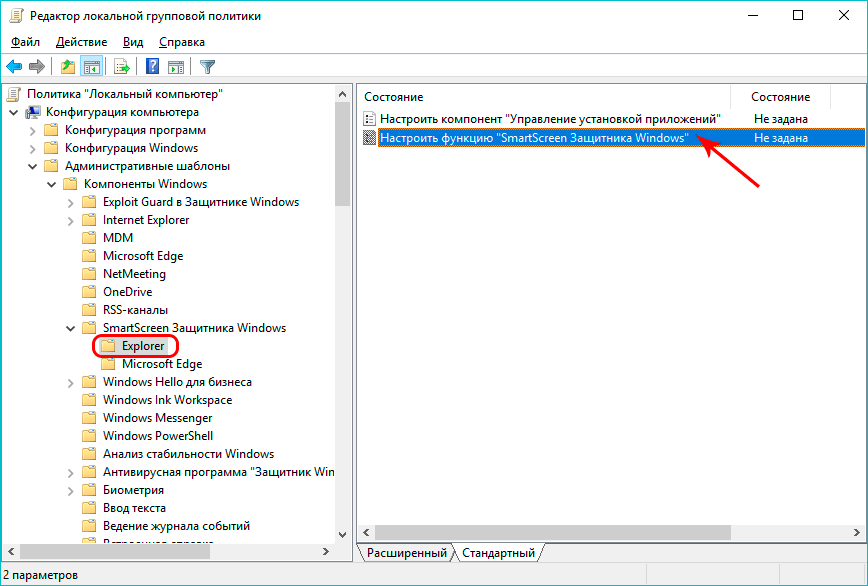Click the Explorer folder icon in tree

coord(107,346)
